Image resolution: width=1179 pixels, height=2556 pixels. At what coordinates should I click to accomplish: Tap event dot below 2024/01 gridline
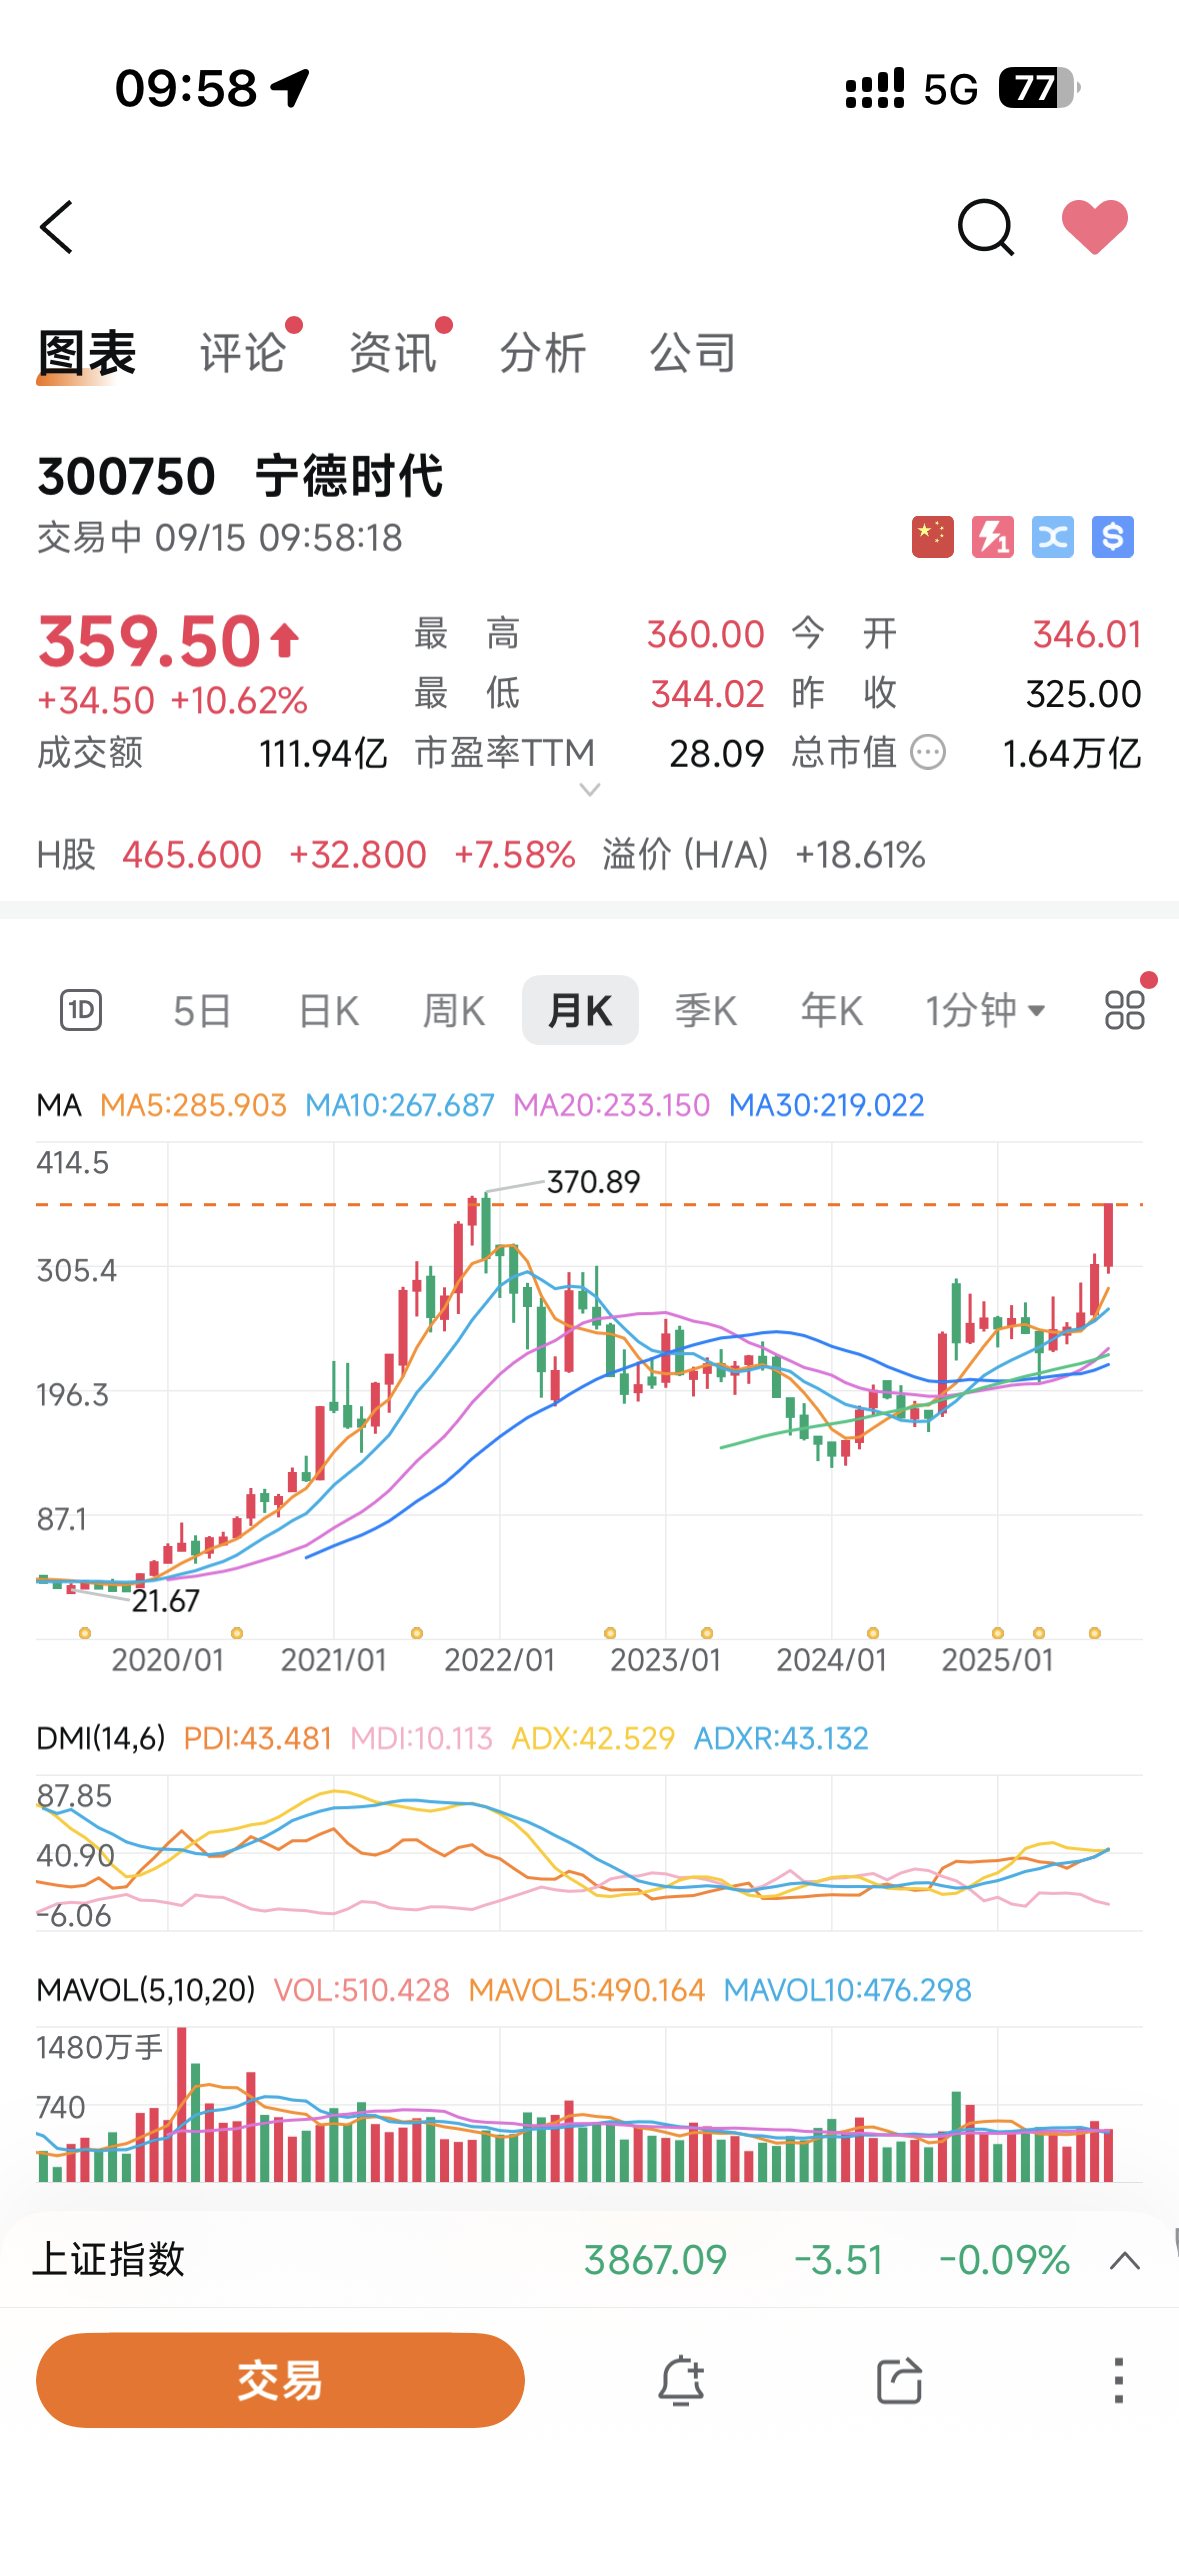tap(873, 1633)
